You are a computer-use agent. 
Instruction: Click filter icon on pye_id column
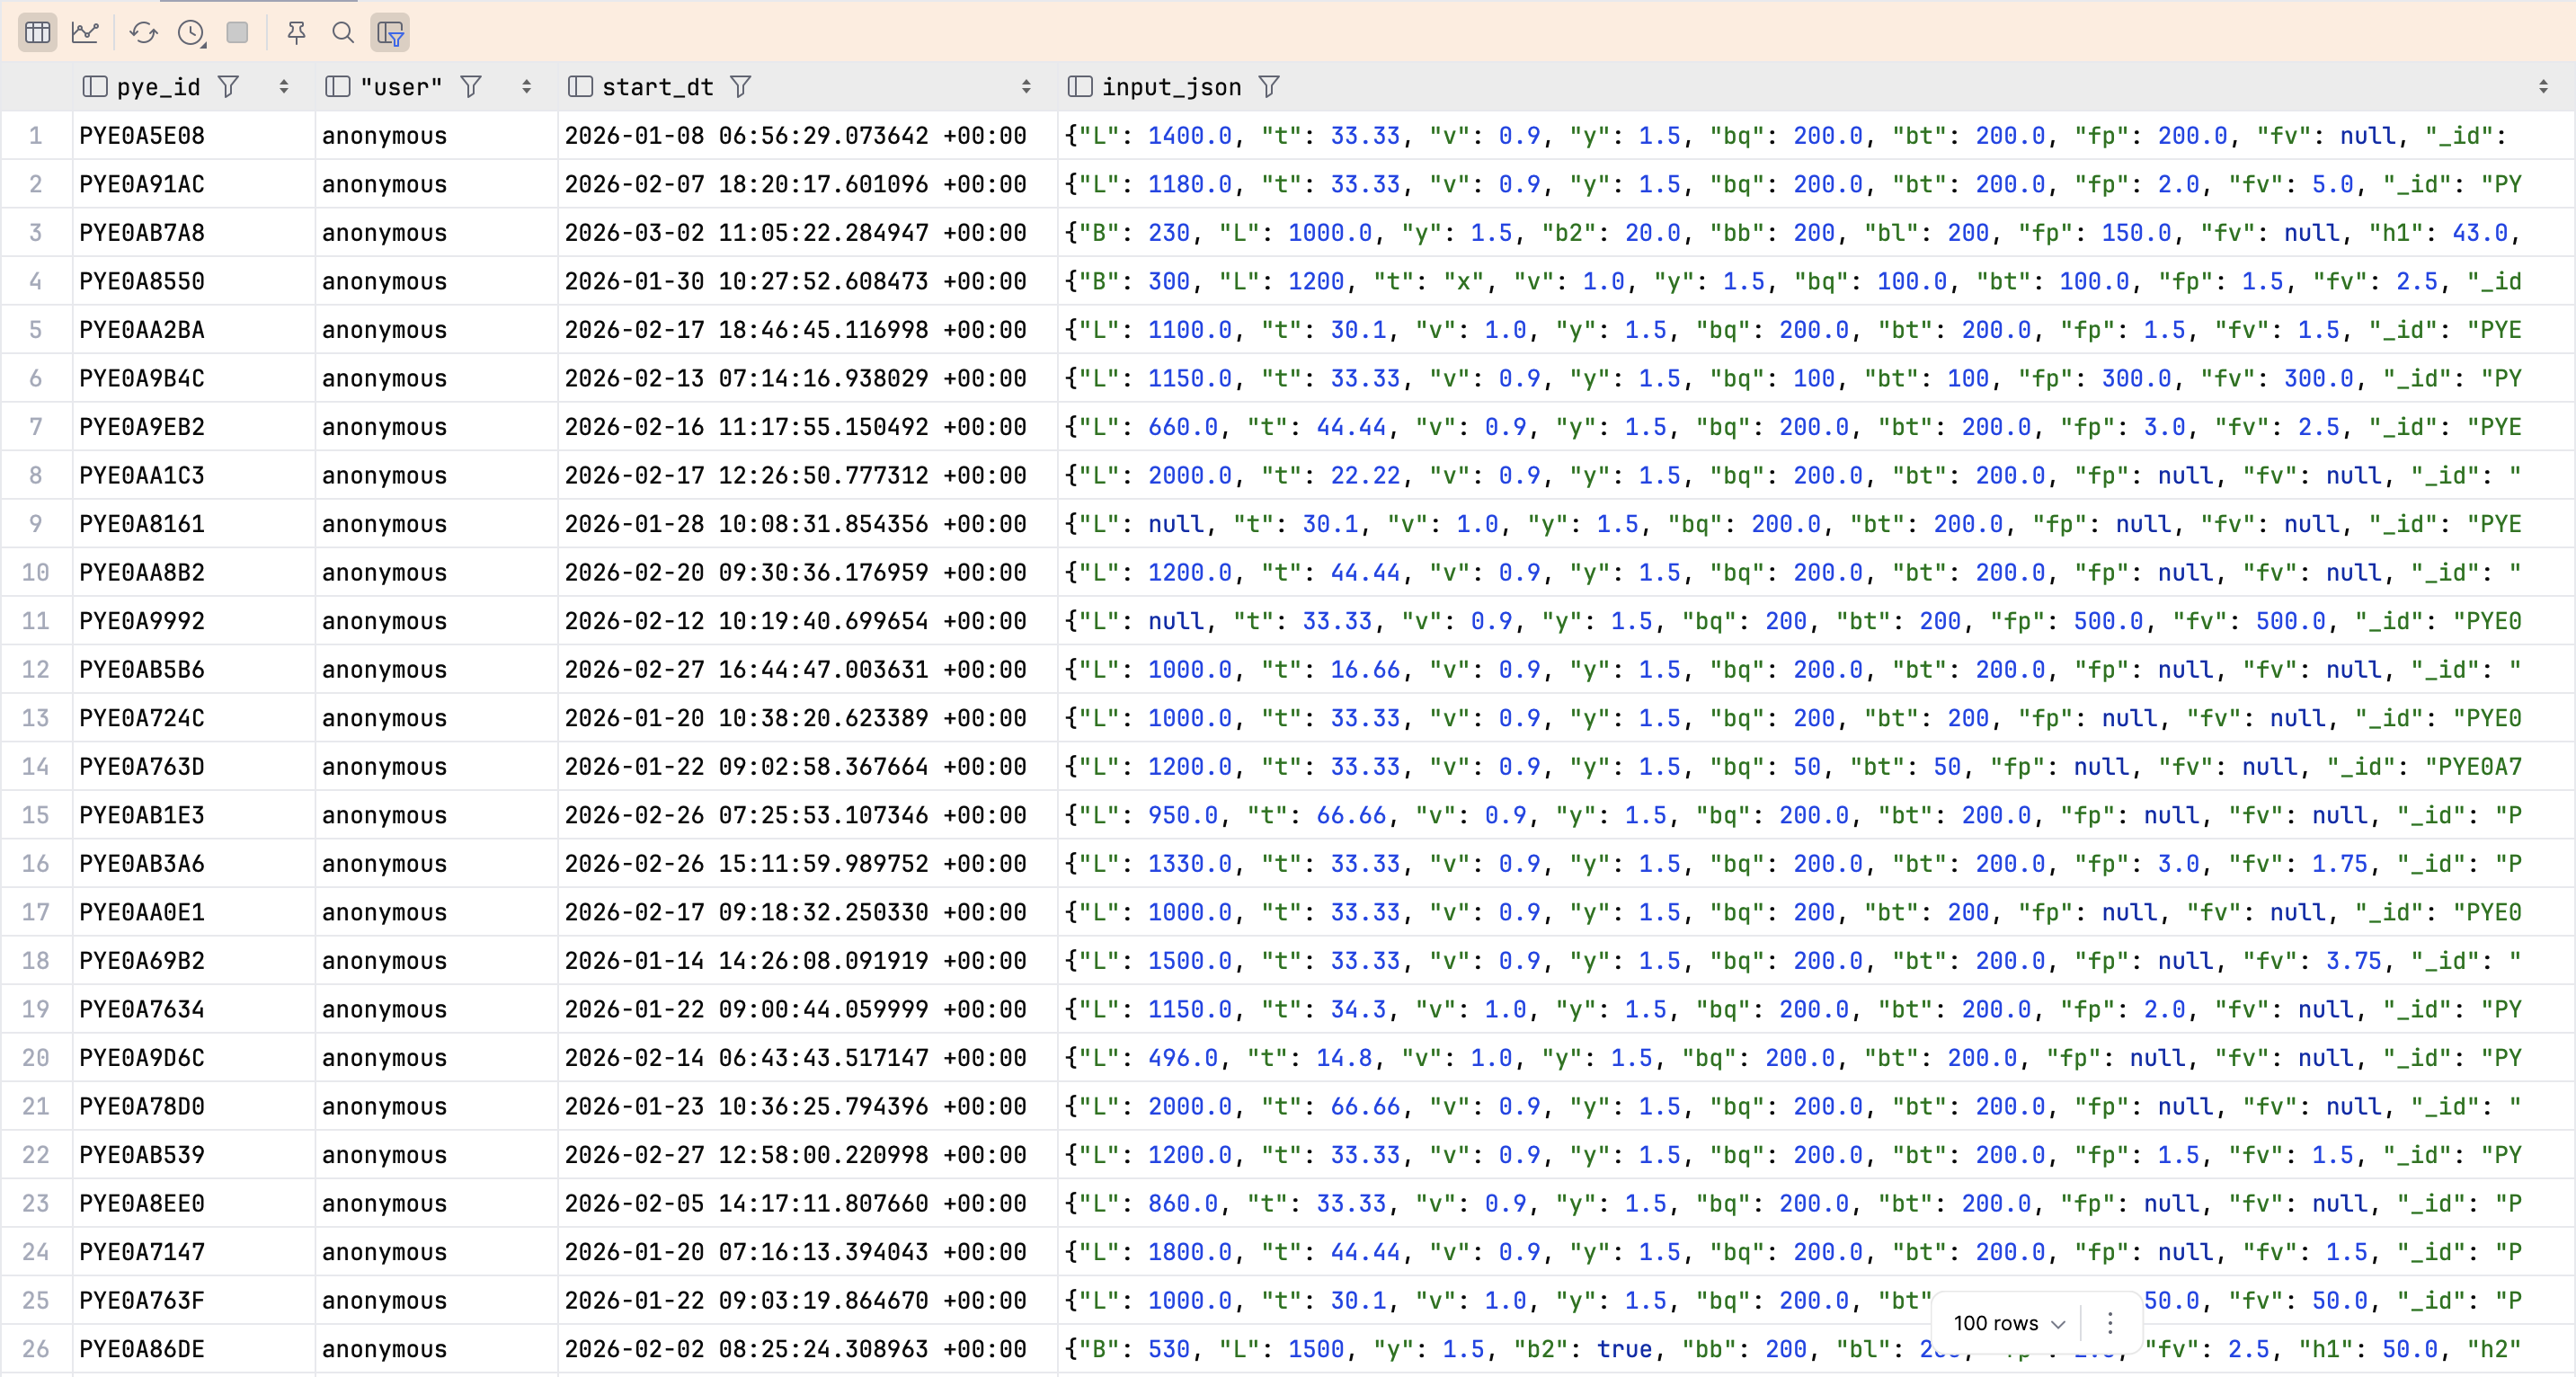pyautogui.click(x=228, y=87)
